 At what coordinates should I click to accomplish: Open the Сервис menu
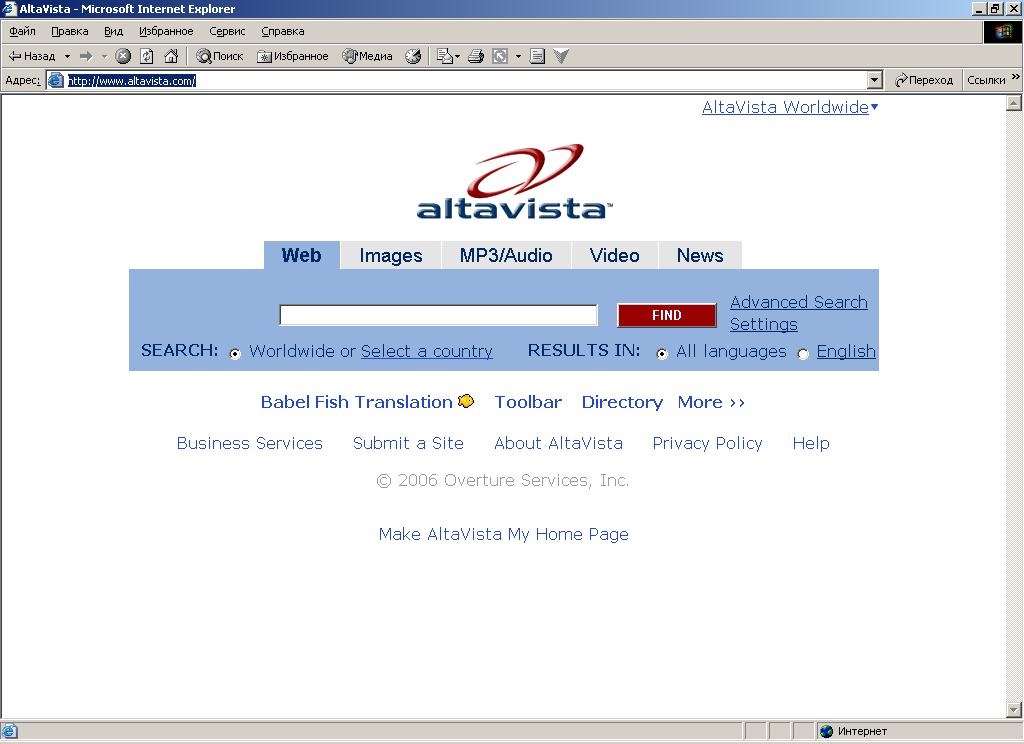point(227,31)
